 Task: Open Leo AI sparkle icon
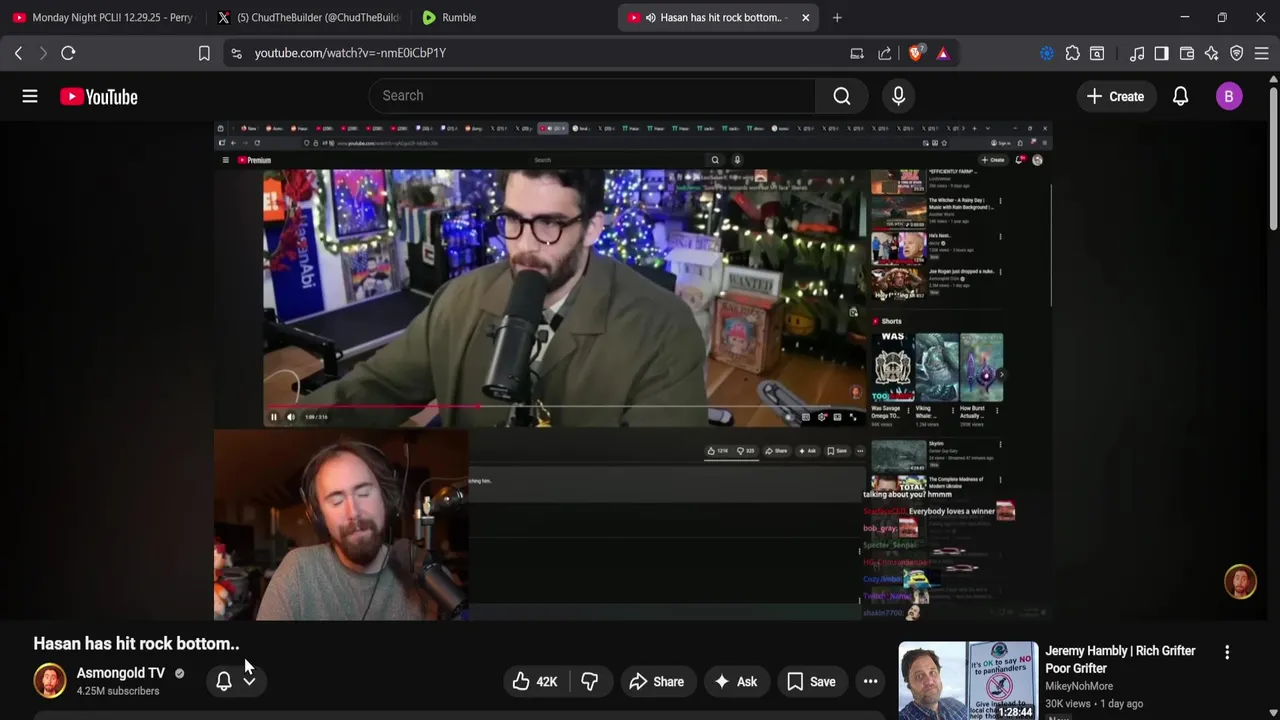[x=1212, y=53]
